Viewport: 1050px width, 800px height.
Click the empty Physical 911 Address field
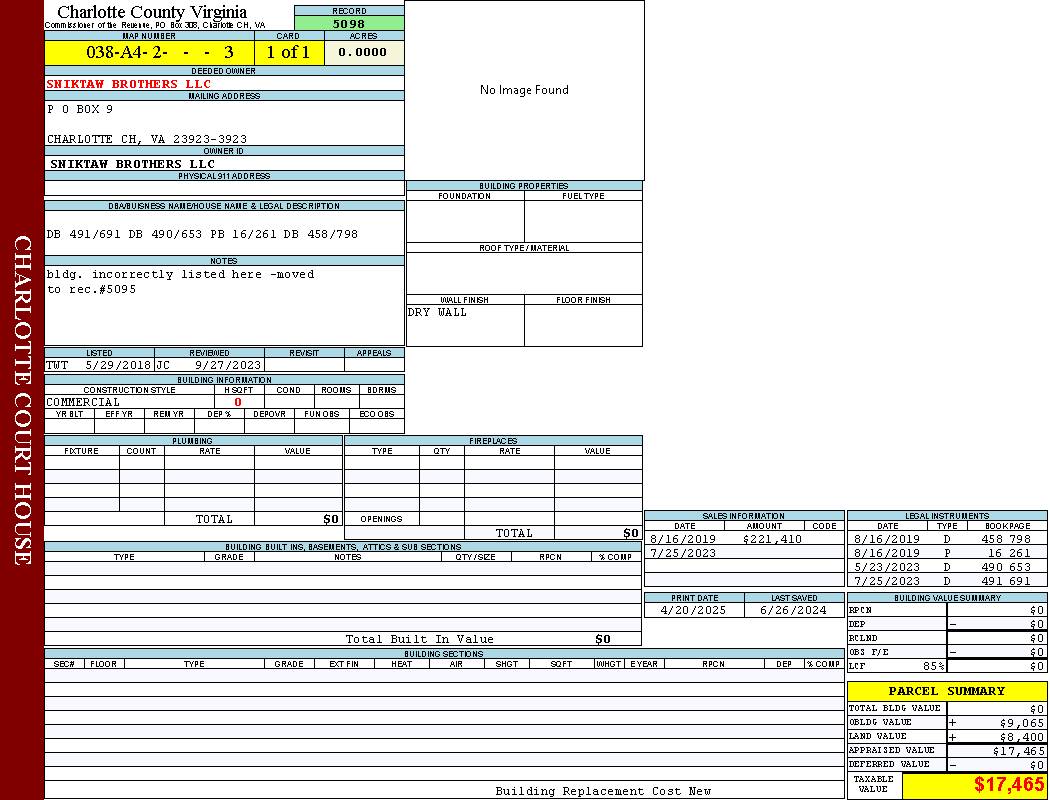(x=224, y=188)
